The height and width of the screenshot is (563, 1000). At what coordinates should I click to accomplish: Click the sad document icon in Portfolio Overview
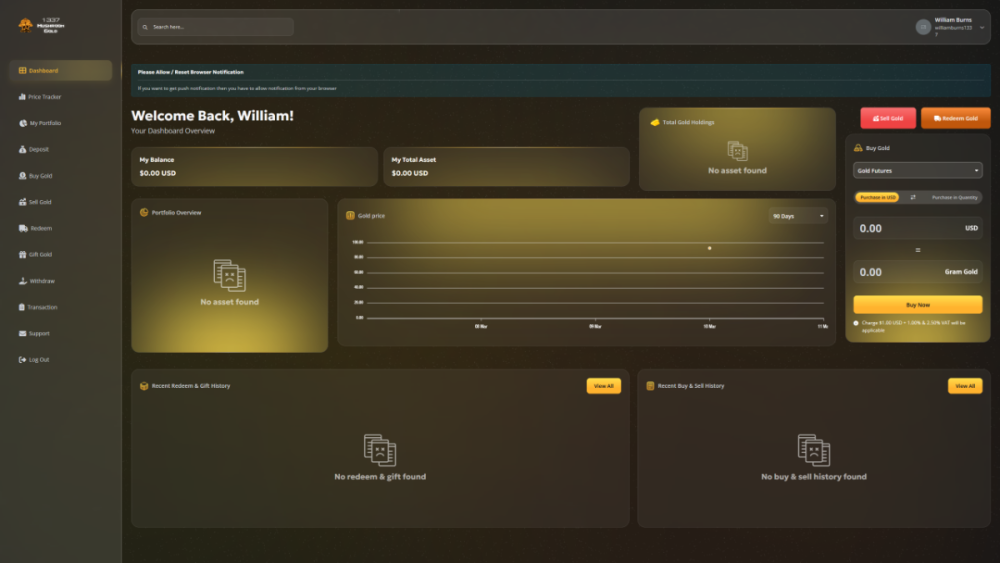point(230,275)
